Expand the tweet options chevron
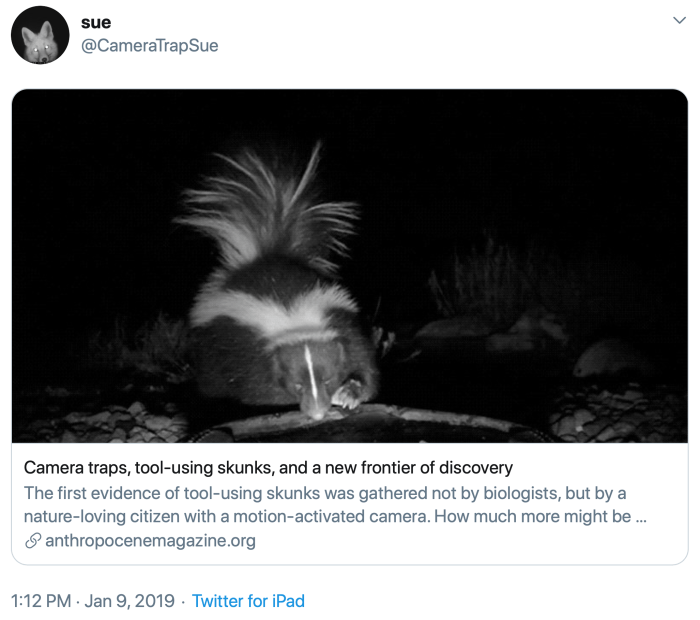 point(679,20)
